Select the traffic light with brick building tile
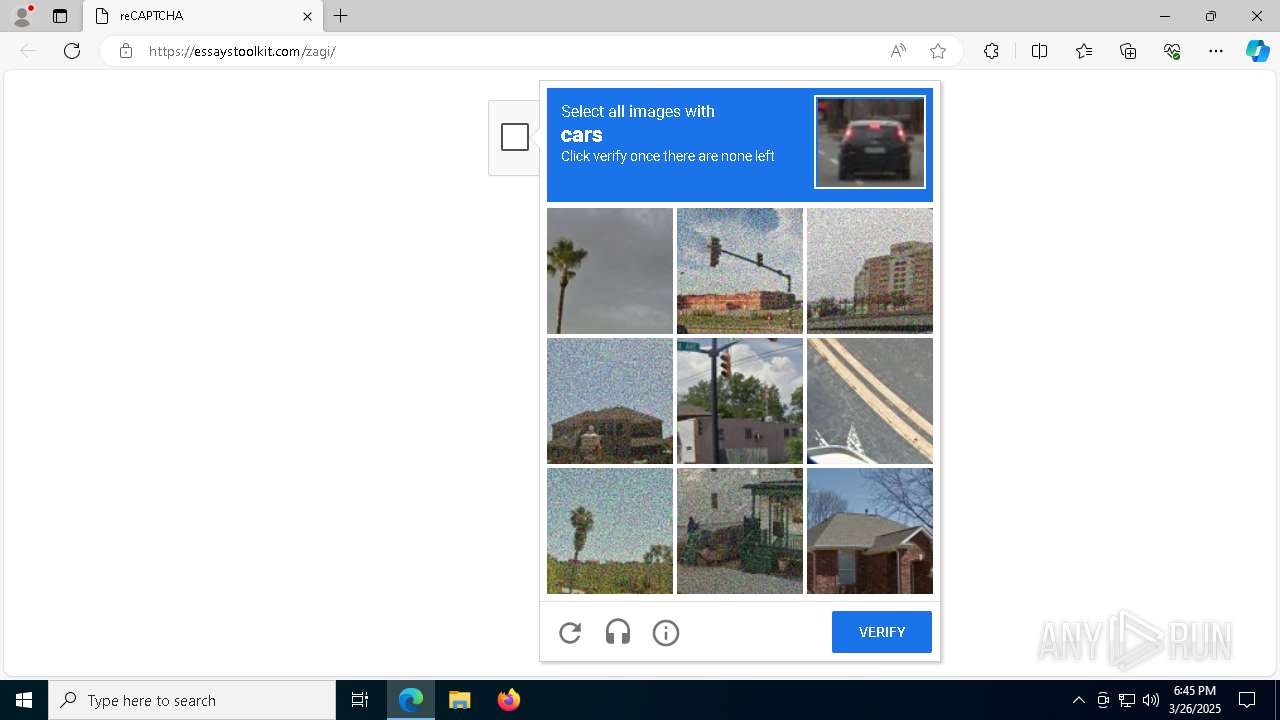Screen dimensions: 1280x720 [740, 271]
